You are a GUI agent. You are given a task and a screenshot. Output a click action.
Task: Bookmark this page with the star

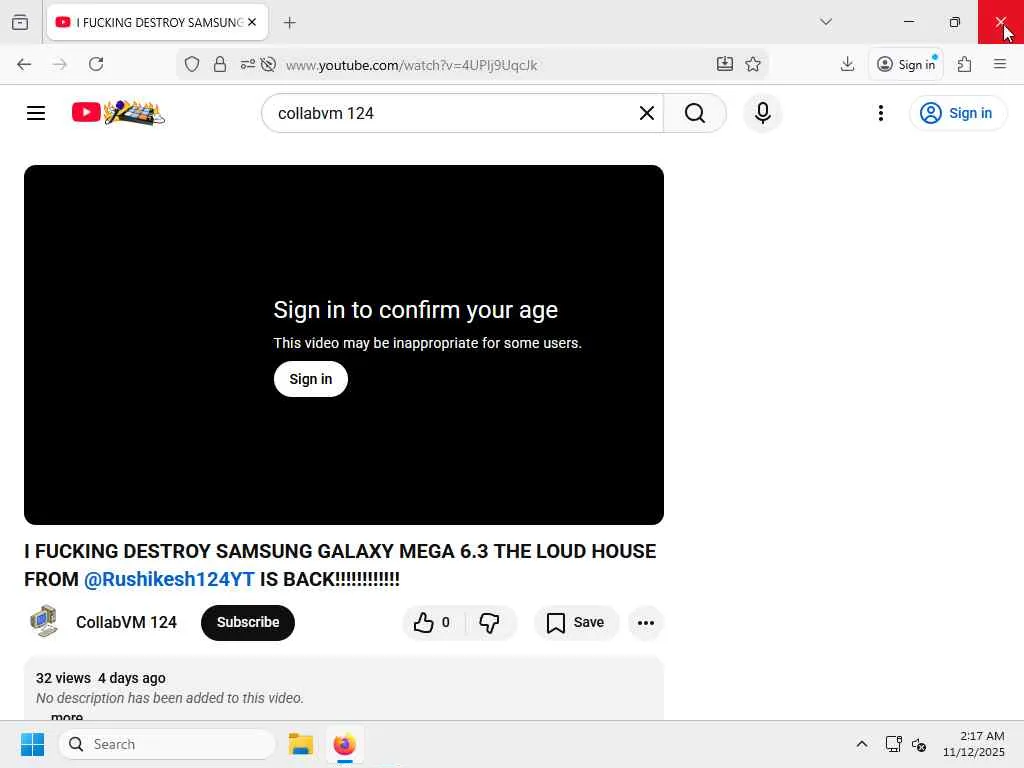pos(753,64)
